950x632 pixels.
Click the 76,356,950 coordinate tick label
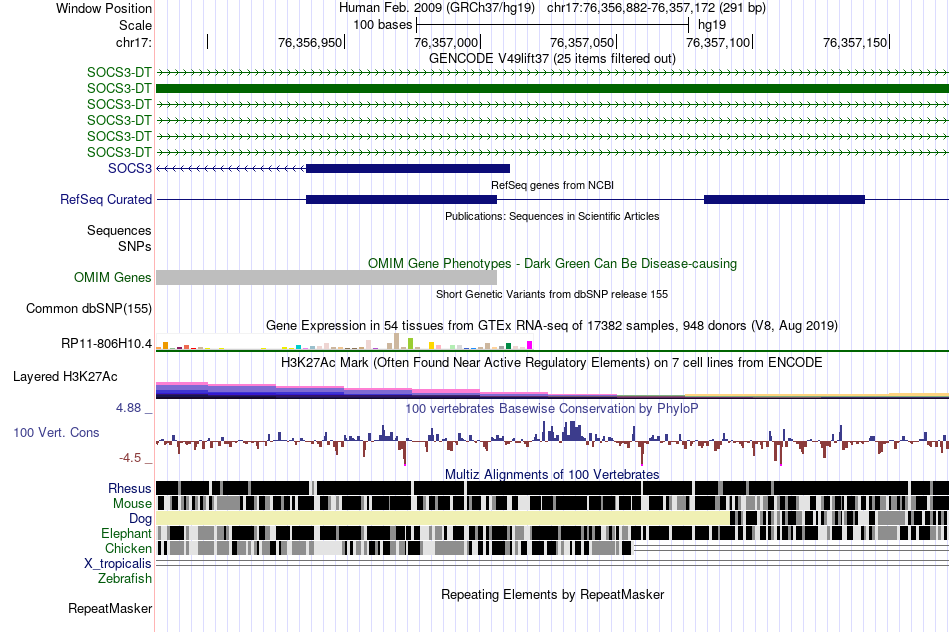pyautogui.click(x=310, y=42)
